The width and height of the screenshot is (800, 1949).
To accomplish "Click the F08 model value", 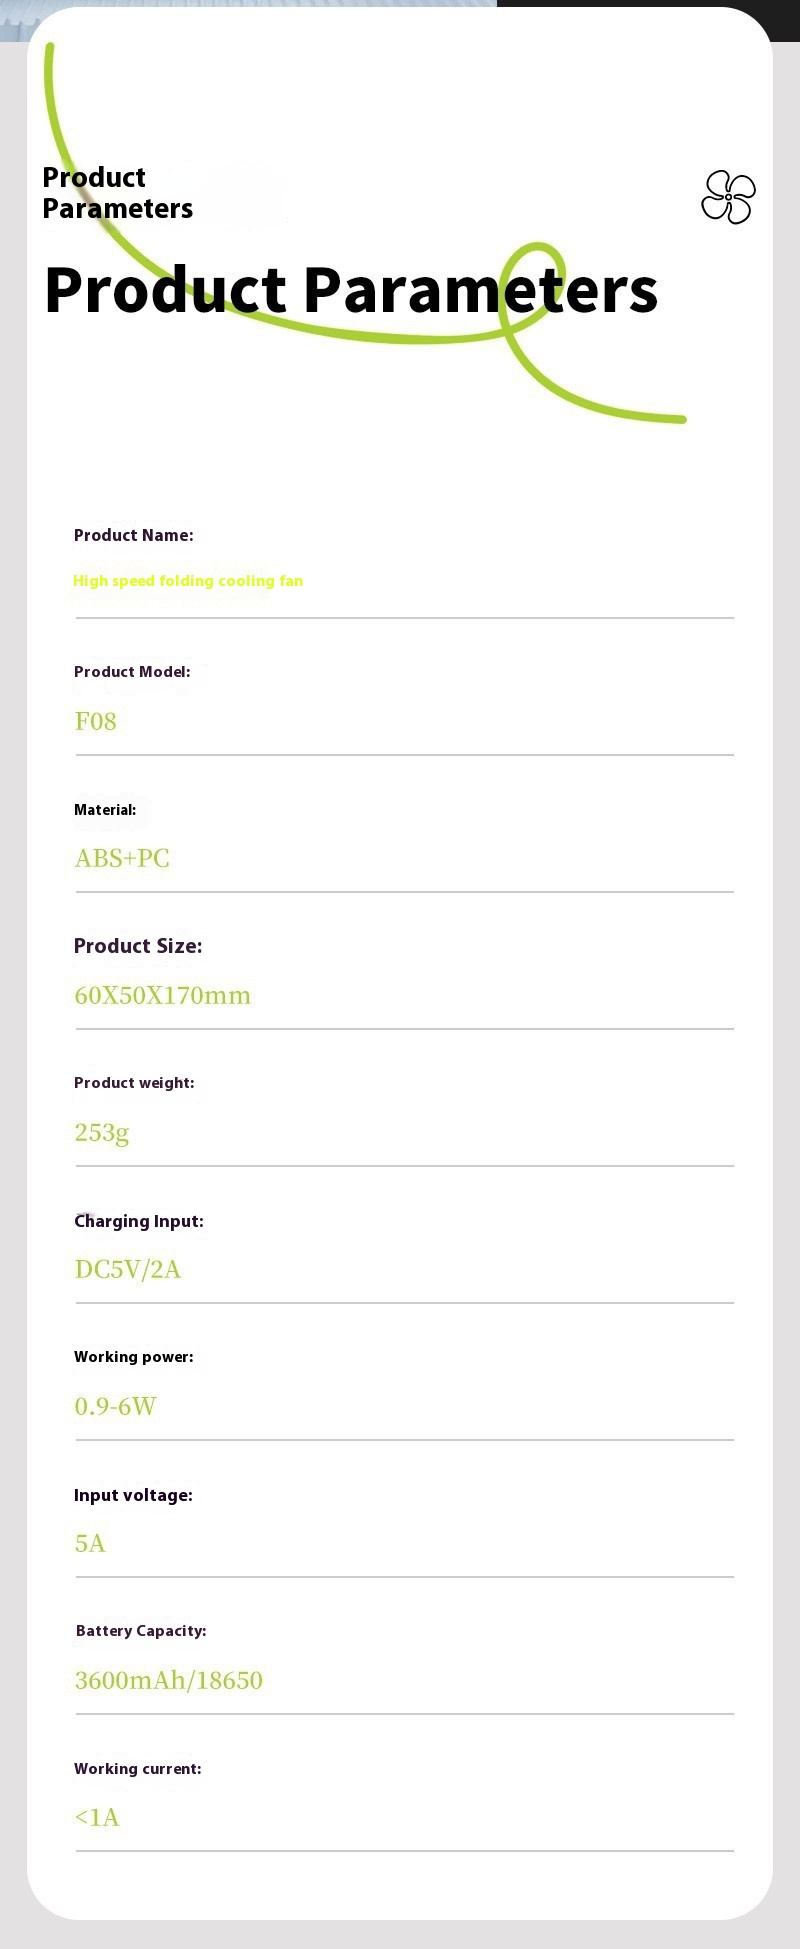I will (x=96, y=721).
